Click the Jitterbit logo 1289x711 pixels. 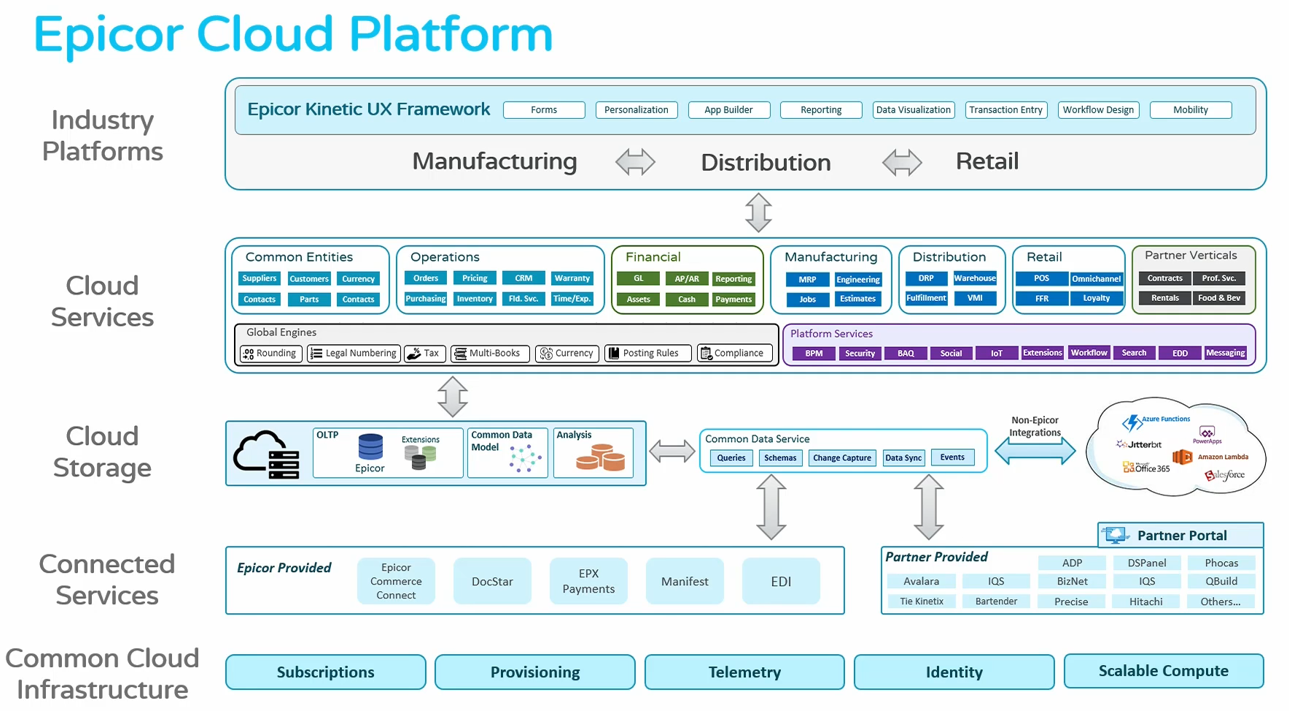pyautogui.click(x=1139, y=444)
